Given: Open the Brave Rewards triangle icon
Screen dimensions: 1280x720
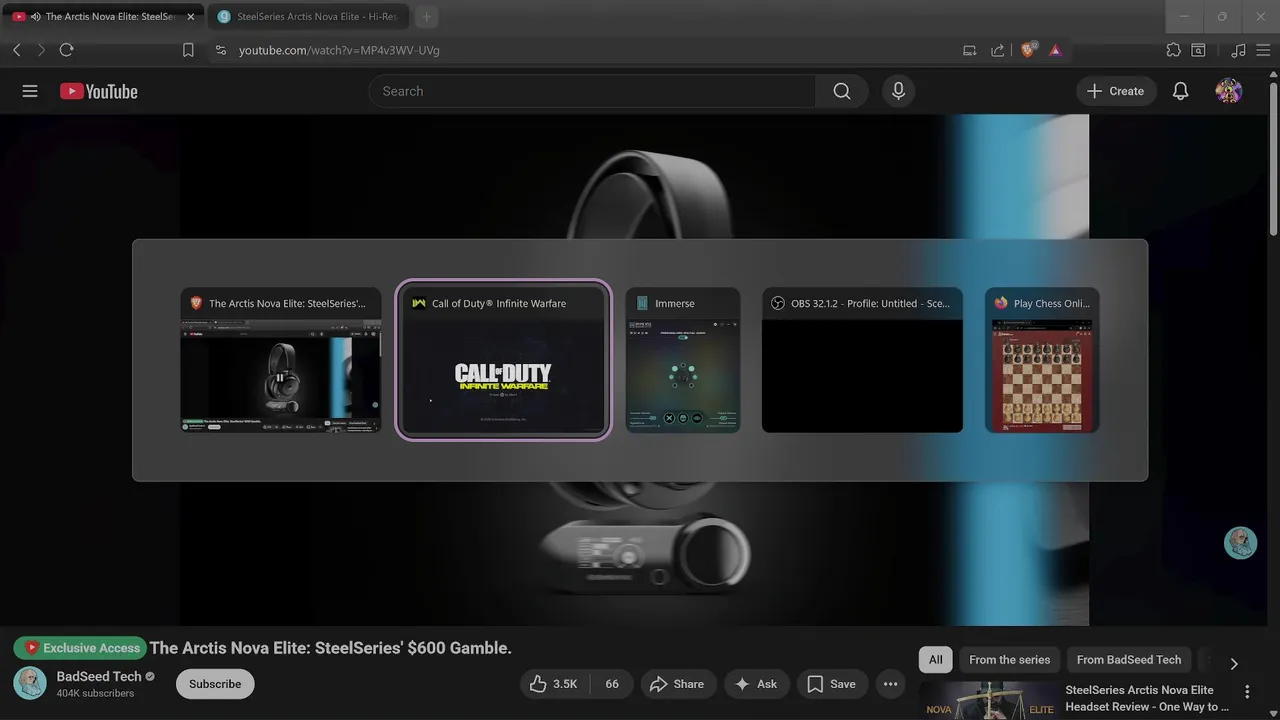Looking at the screenshot, I should (x=1055, y=50).
